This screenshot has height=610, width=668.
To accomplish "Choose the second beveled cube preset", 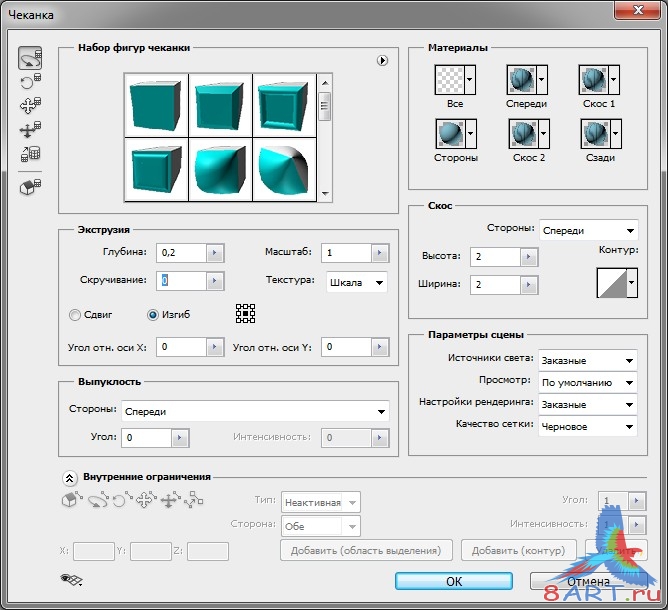I will pyautogui.click(x=220, y=105).
